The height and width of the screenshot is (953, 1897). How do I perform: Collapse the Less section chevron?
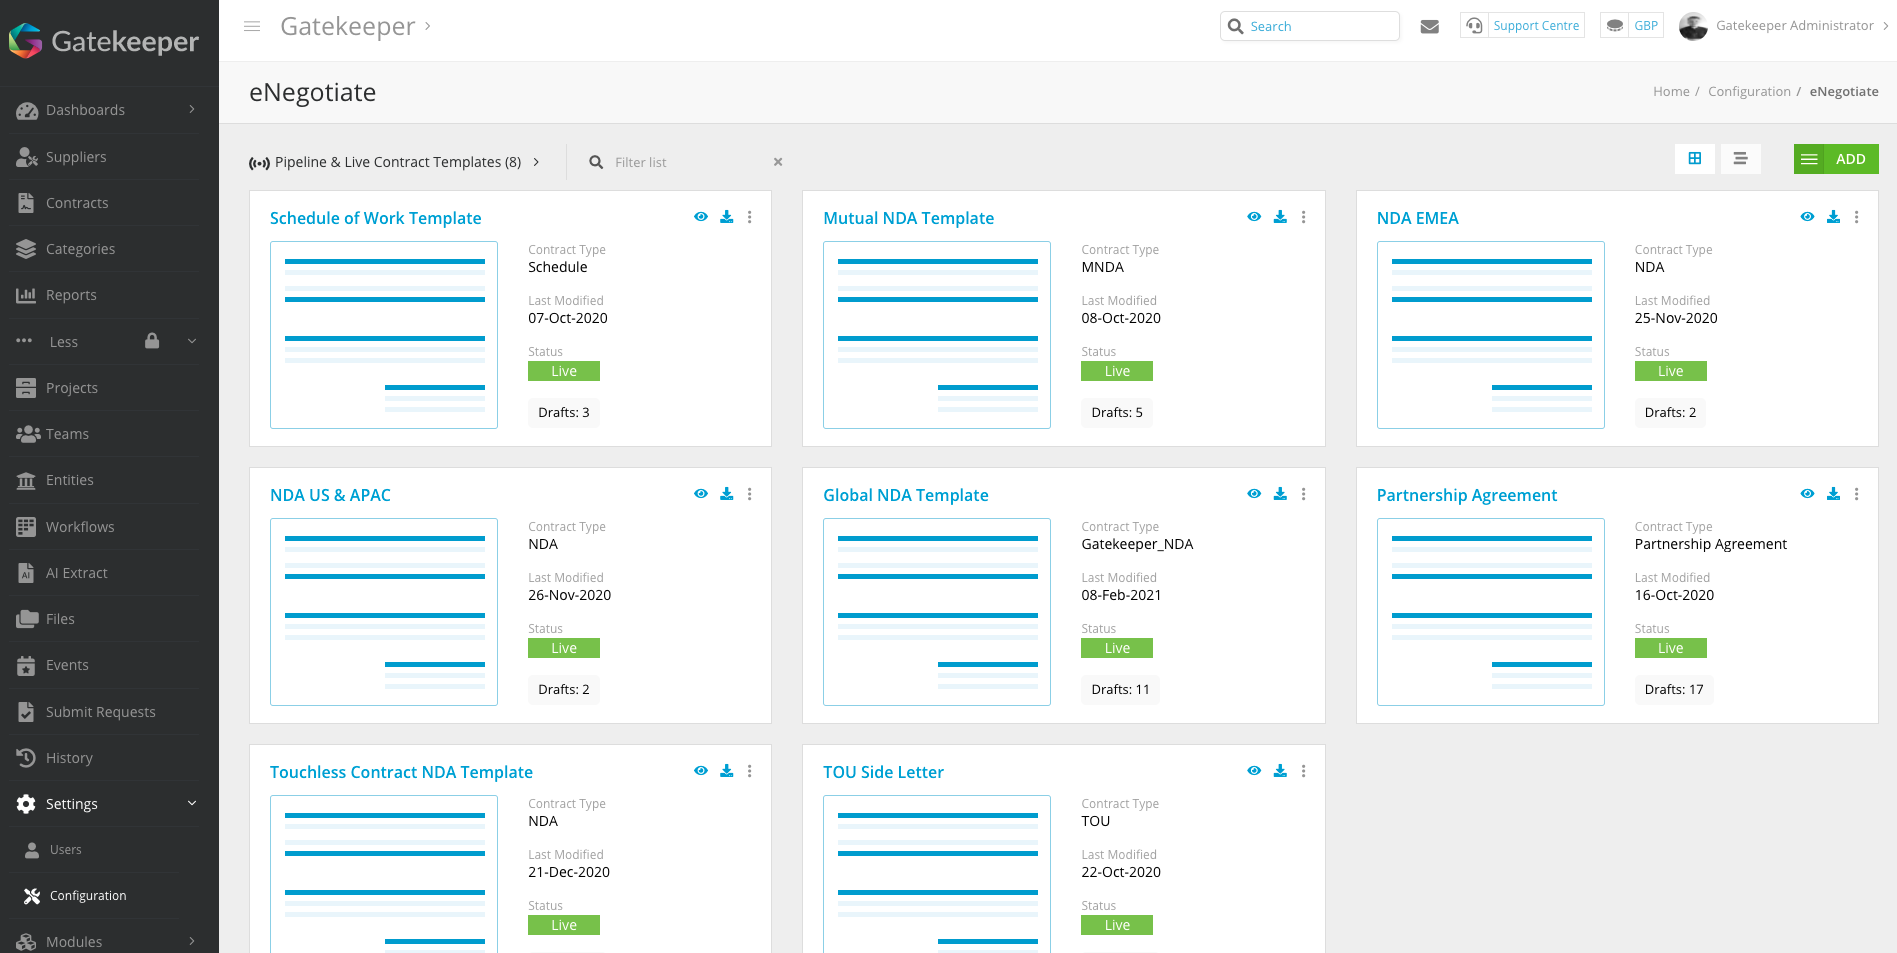pyautogui.click(x=192, y=342)
